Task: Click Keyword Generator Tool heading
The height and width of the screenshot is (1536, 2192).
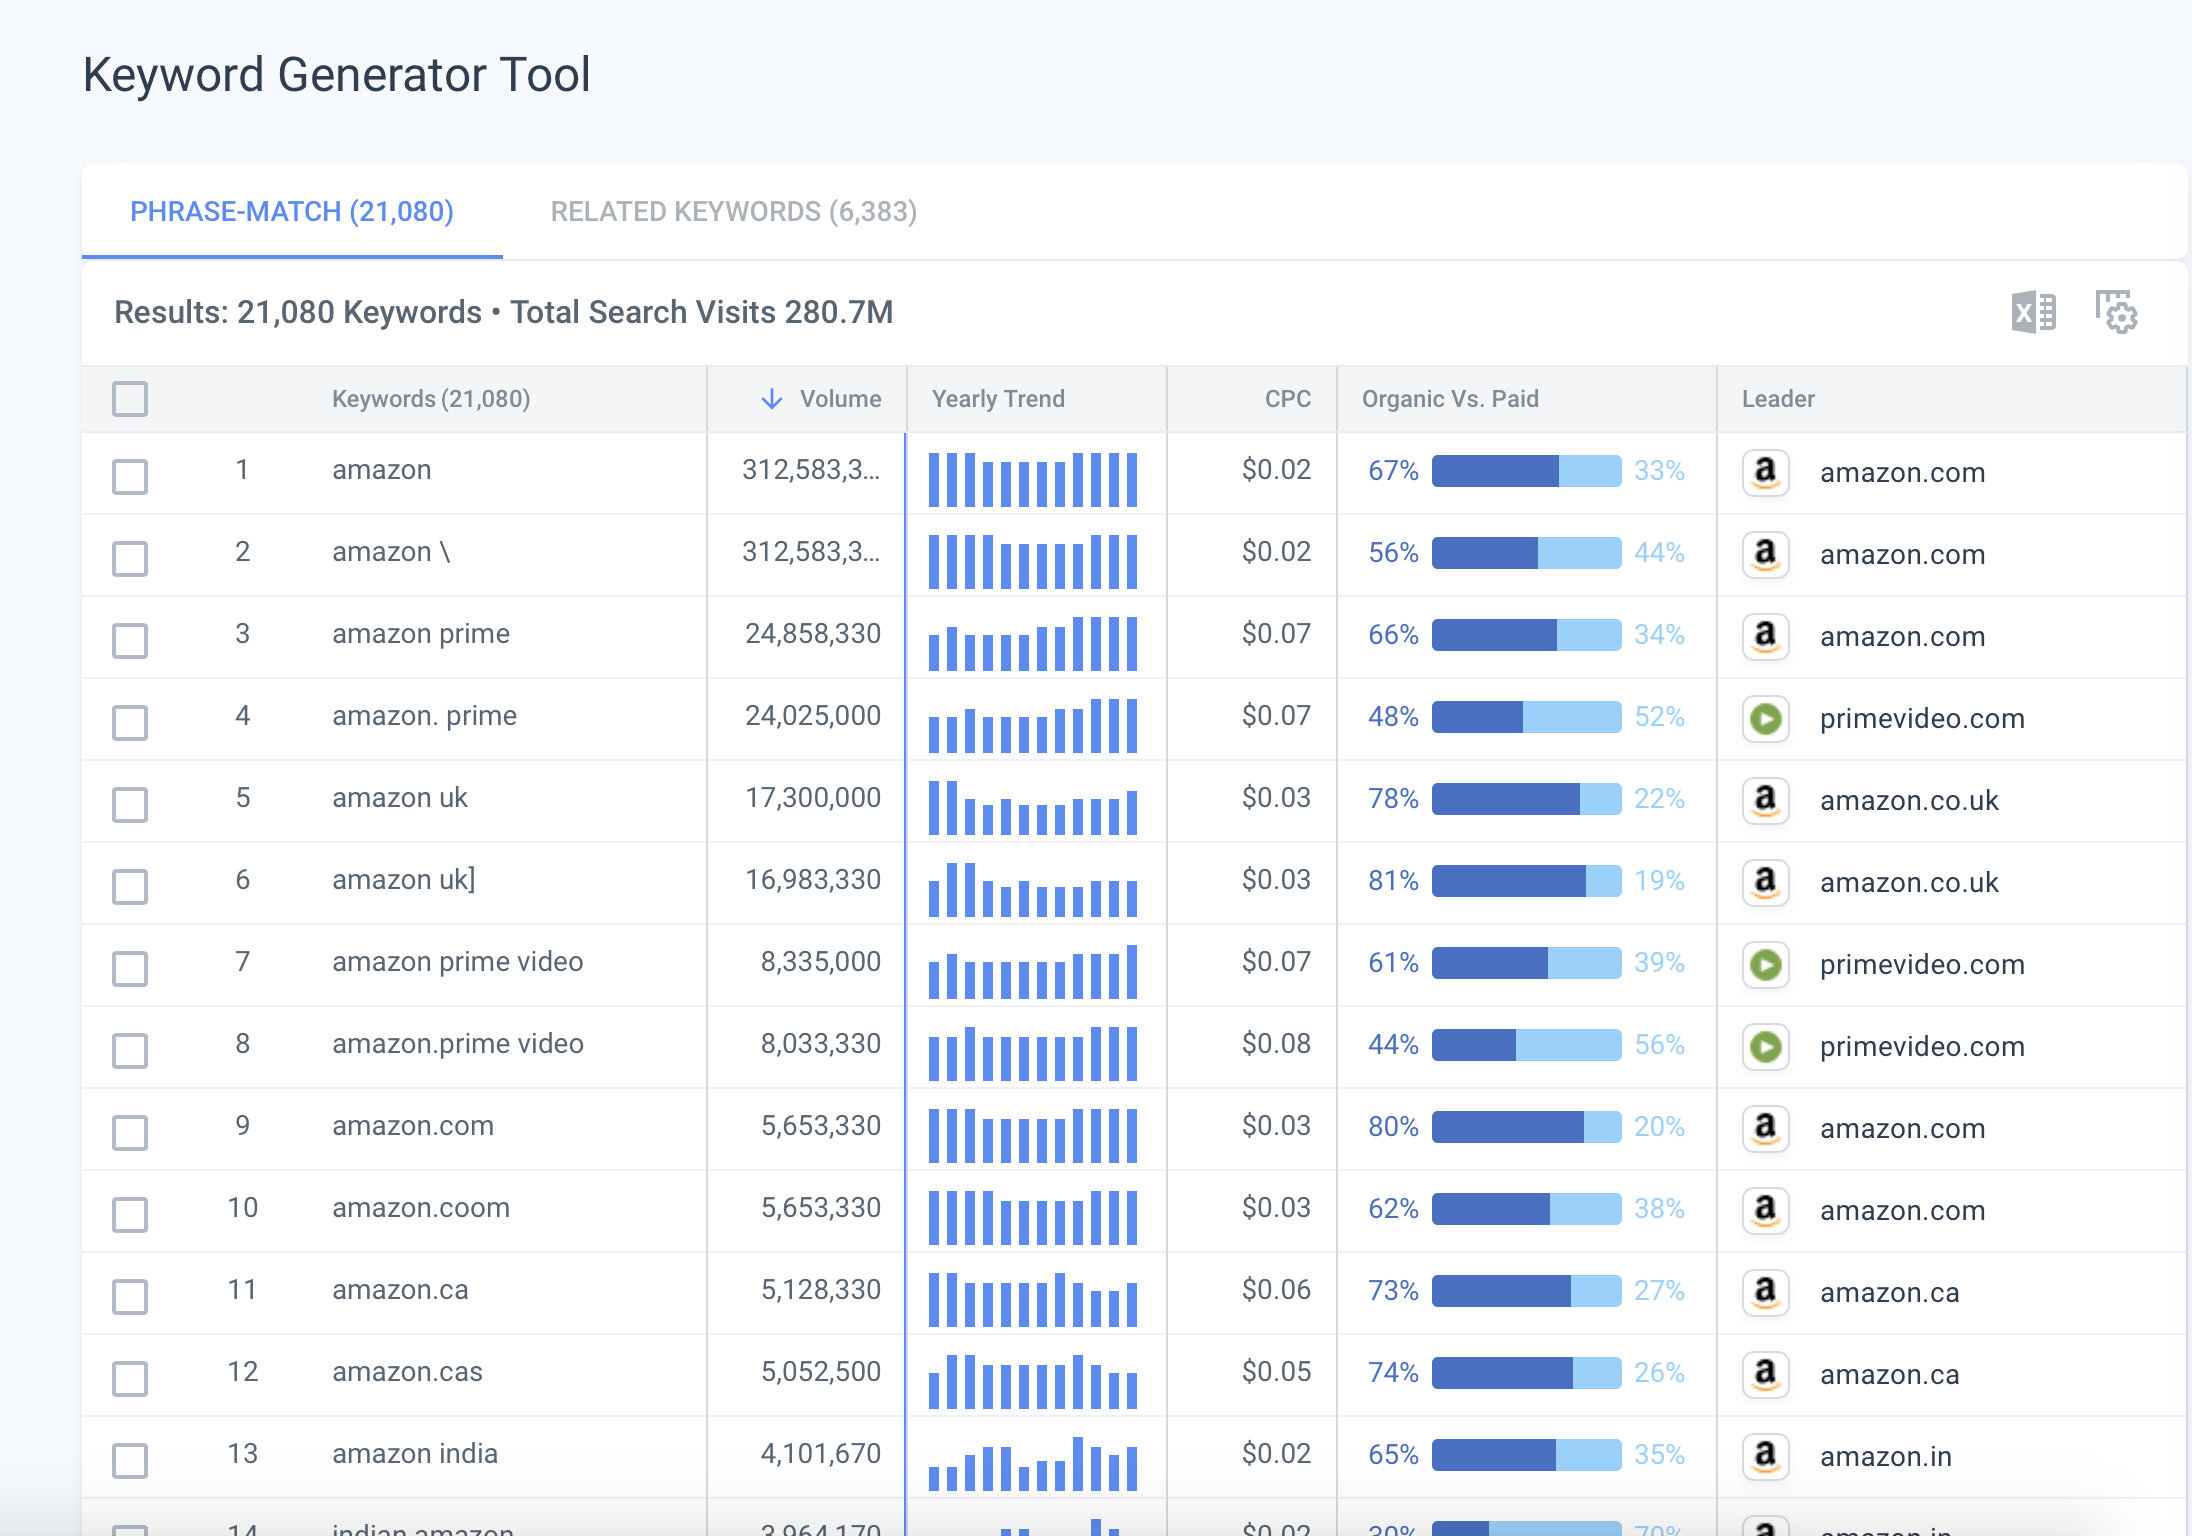Action: [x=337, y=75]
